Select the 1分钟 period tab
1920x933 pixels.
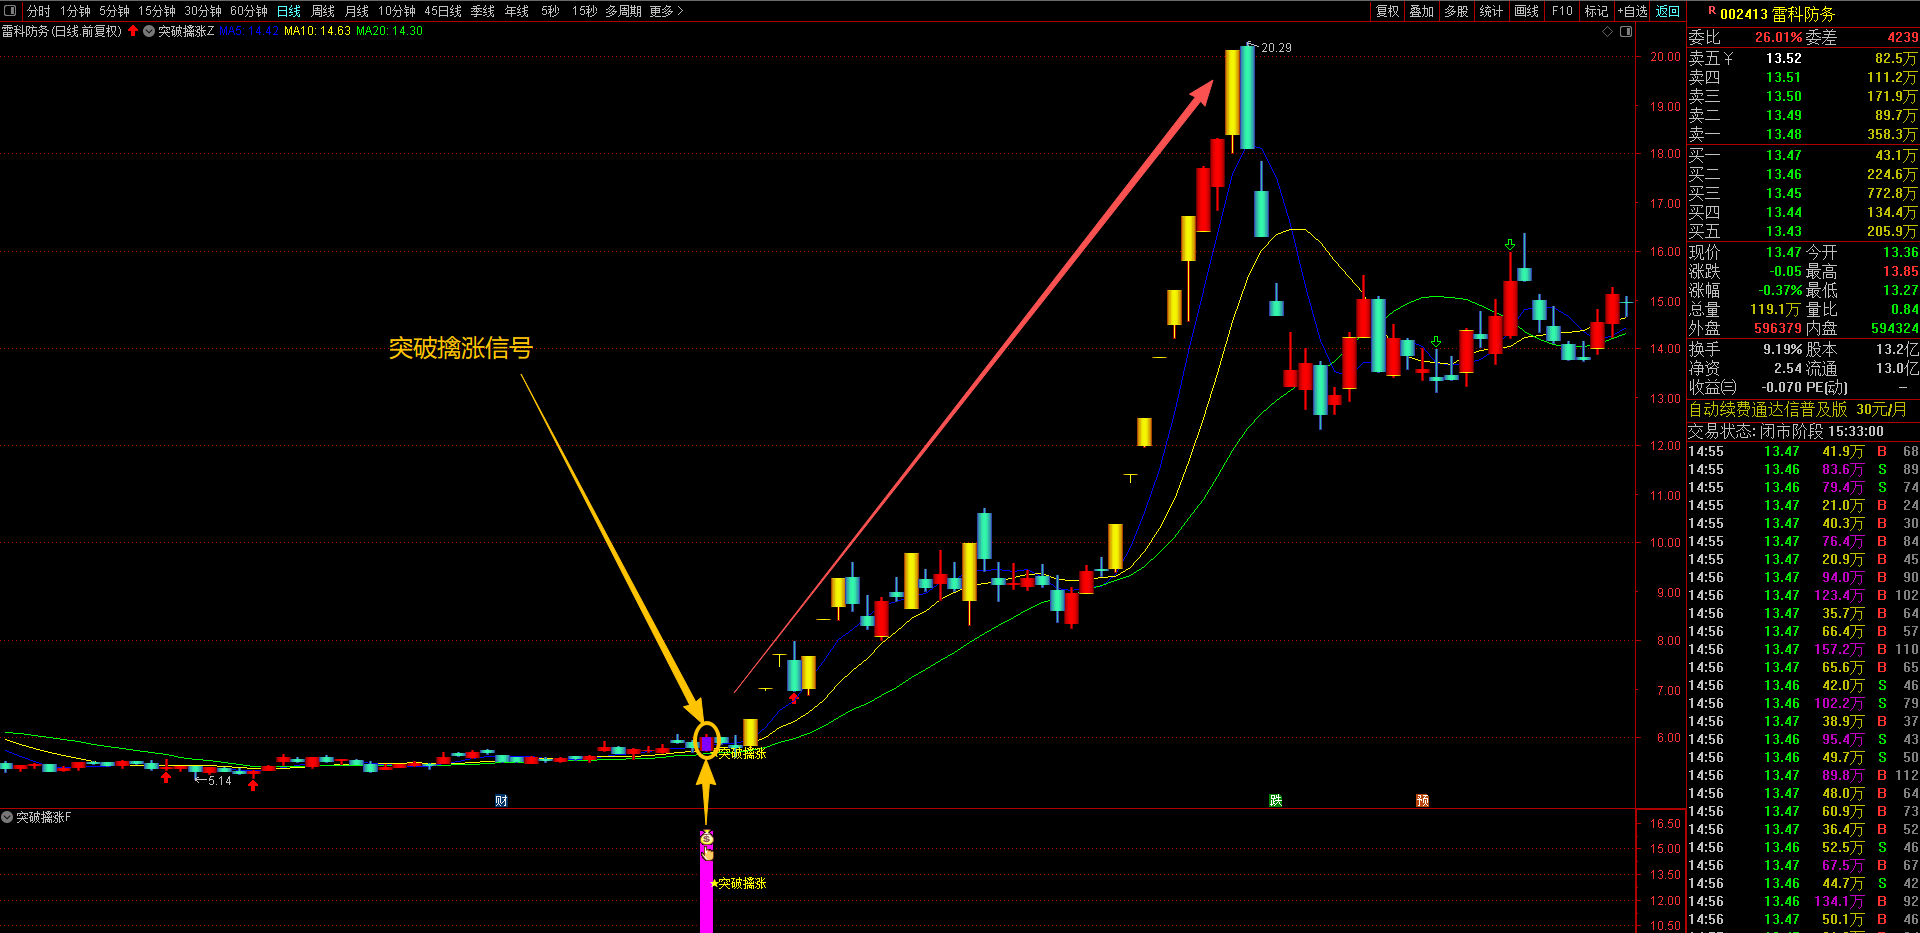[x=75, y=11]
